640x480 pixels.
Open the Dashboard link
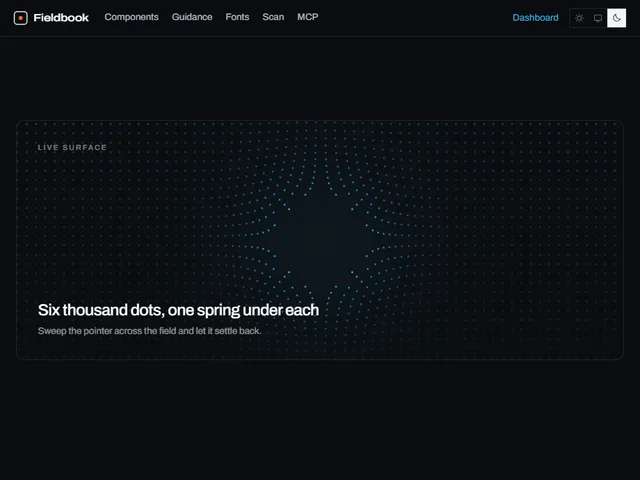pyautogui.click(x=535, y=18)
